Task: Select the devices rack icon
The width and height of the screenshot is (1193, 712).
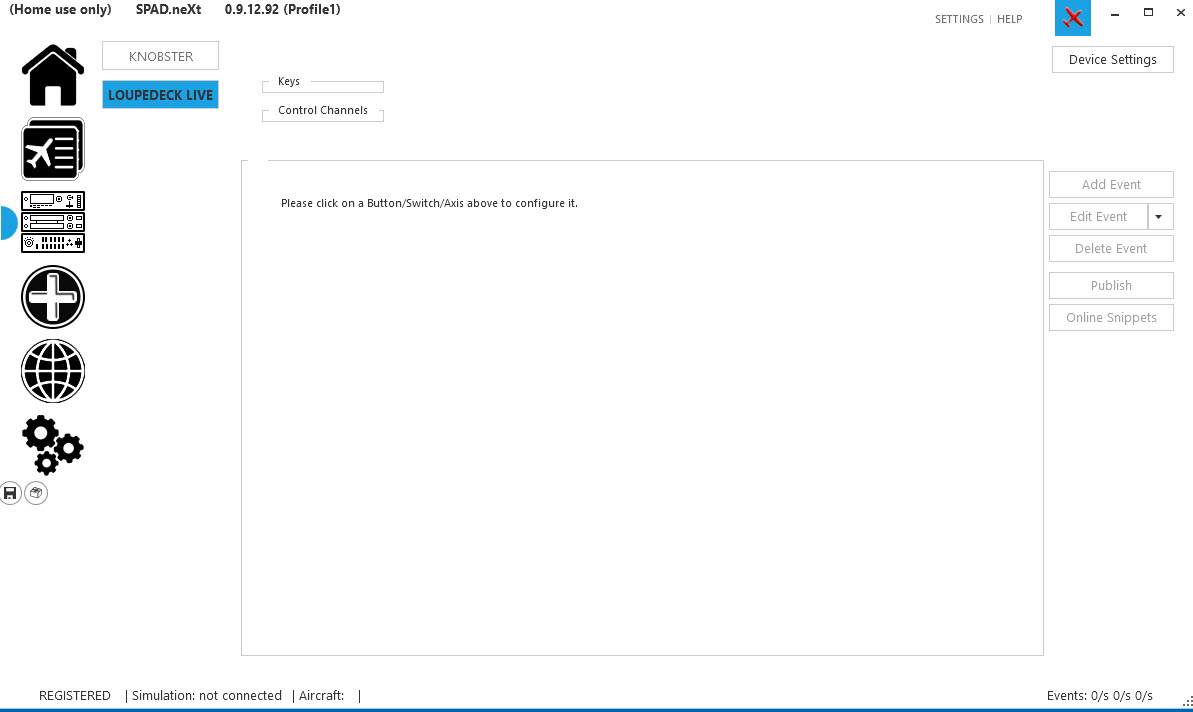Action: pos(53,222)
